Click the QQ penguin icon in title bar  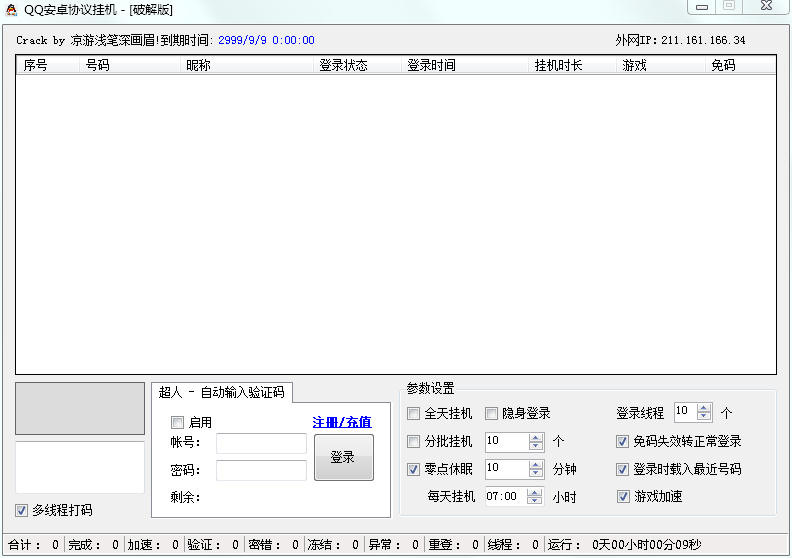11,9
